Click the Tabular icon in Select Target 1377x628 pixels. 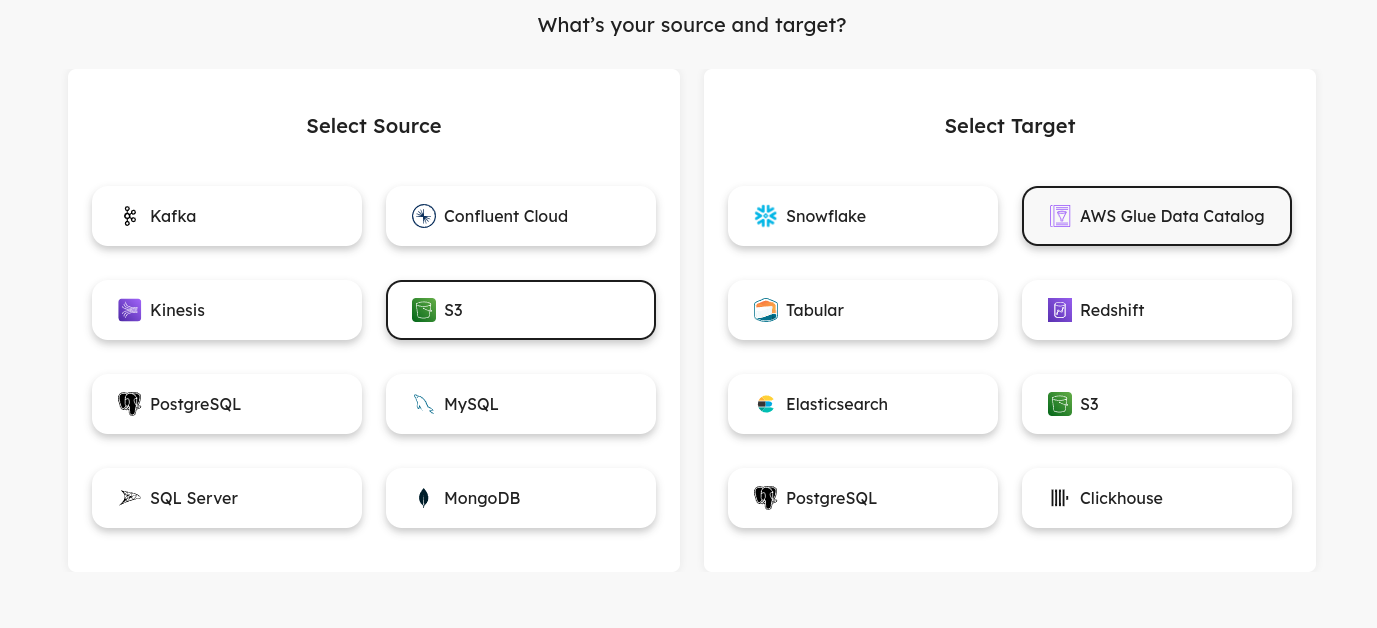click(765, 310)
